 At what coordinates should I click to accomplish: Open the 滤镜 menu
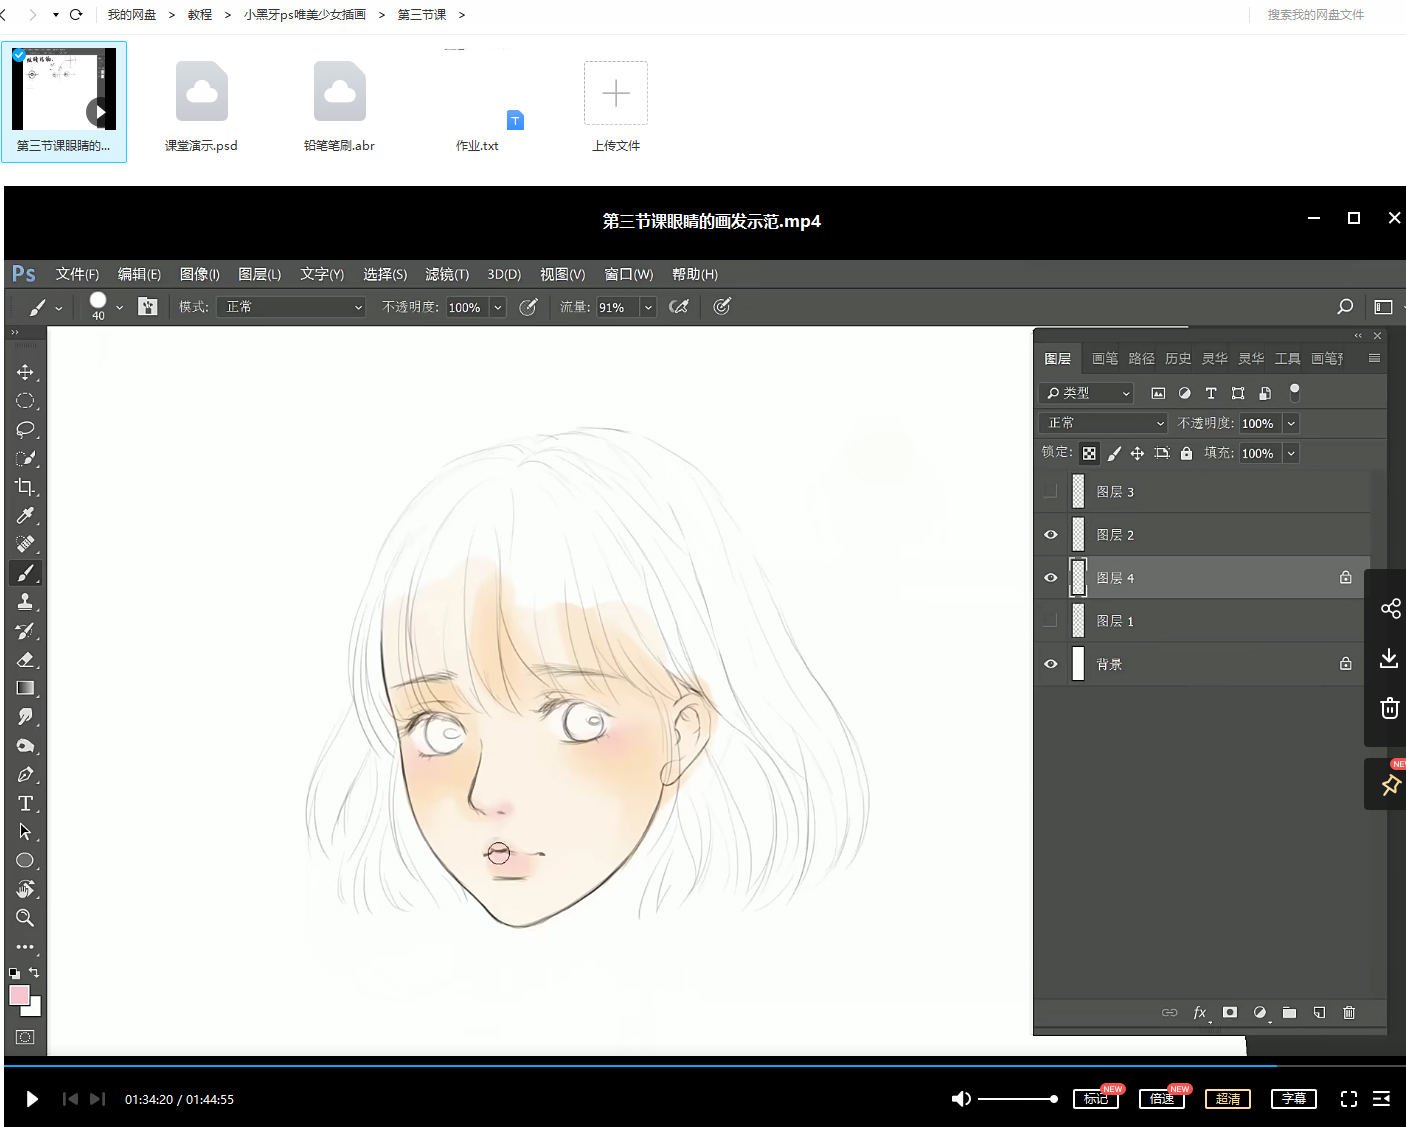click(446, 273)
